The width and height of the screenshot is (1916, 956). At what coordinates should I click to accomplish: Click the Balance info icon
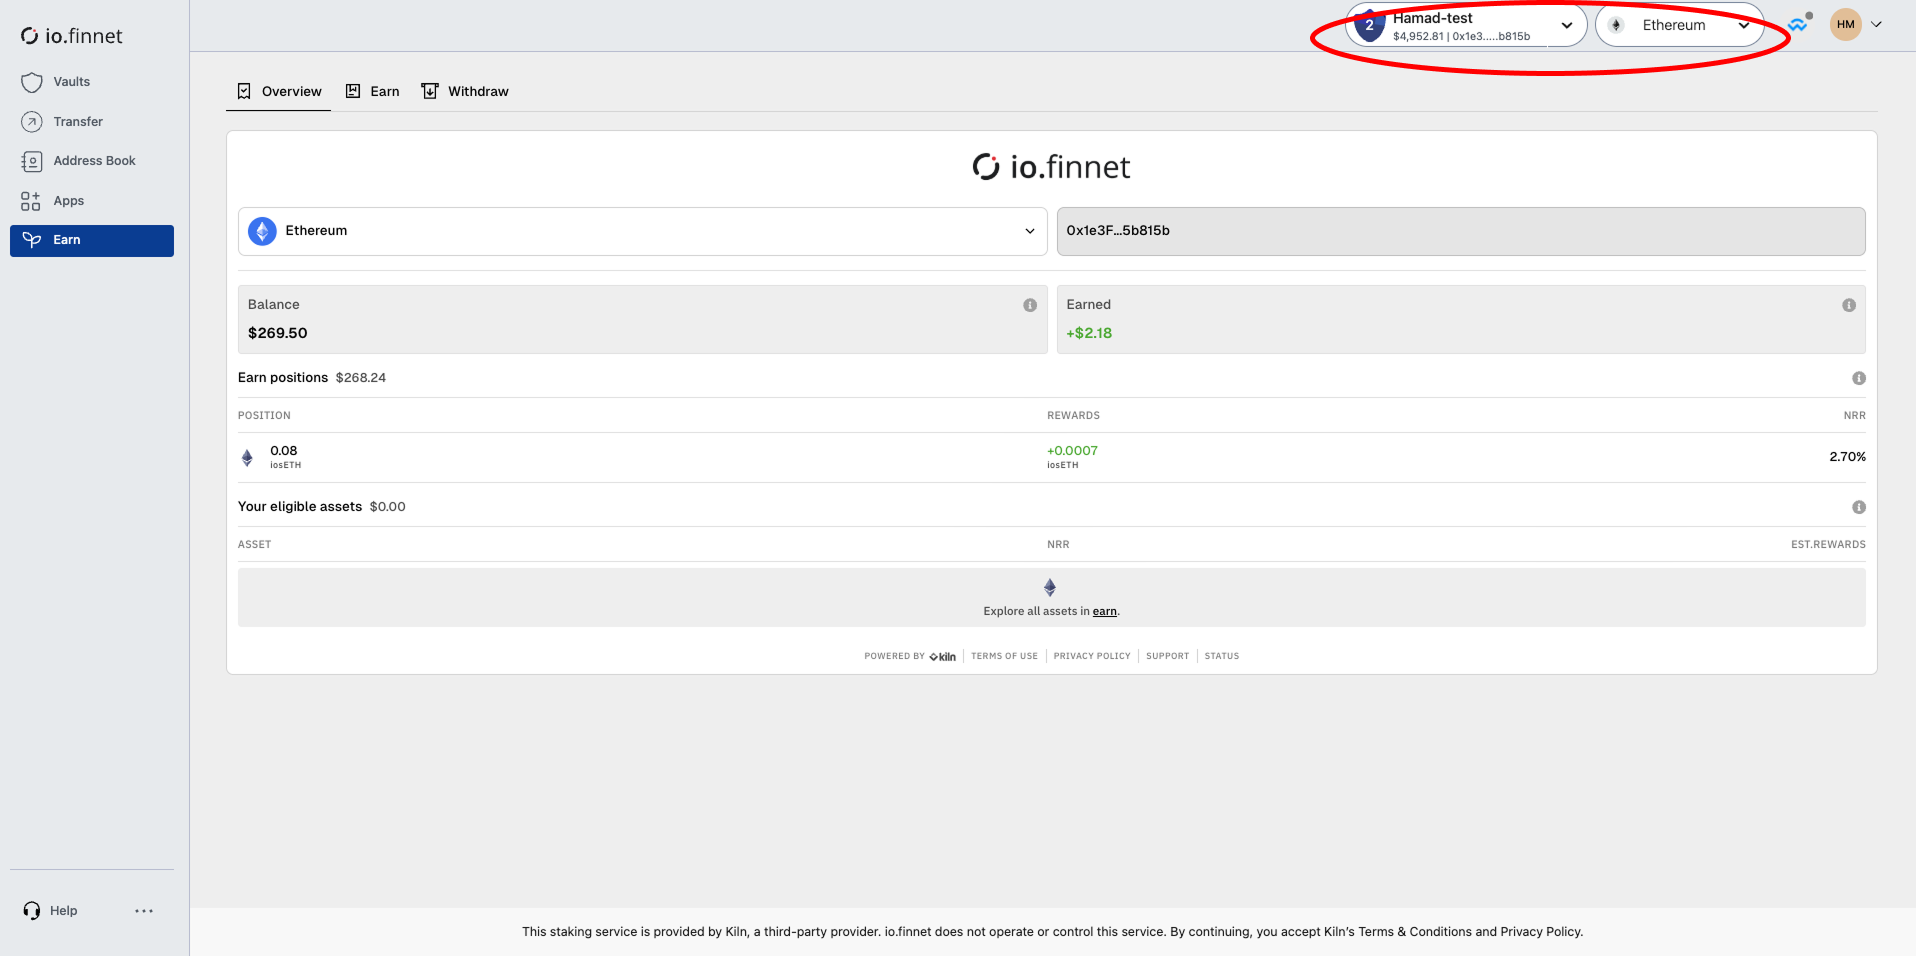(x=1030, y=305)
